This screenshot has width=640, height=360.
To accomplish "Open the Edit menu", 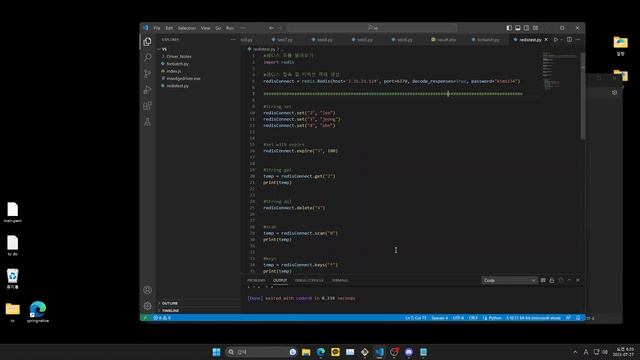I will [x=169, y=28].
